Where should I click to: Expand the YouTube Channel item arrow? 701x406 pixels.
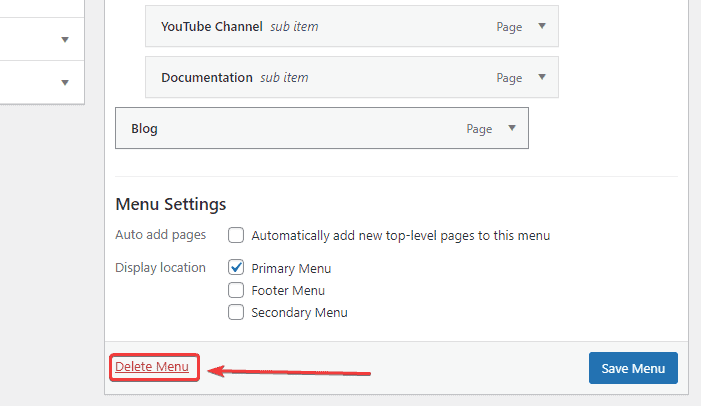pyautogui.click(x=542, y=27)
